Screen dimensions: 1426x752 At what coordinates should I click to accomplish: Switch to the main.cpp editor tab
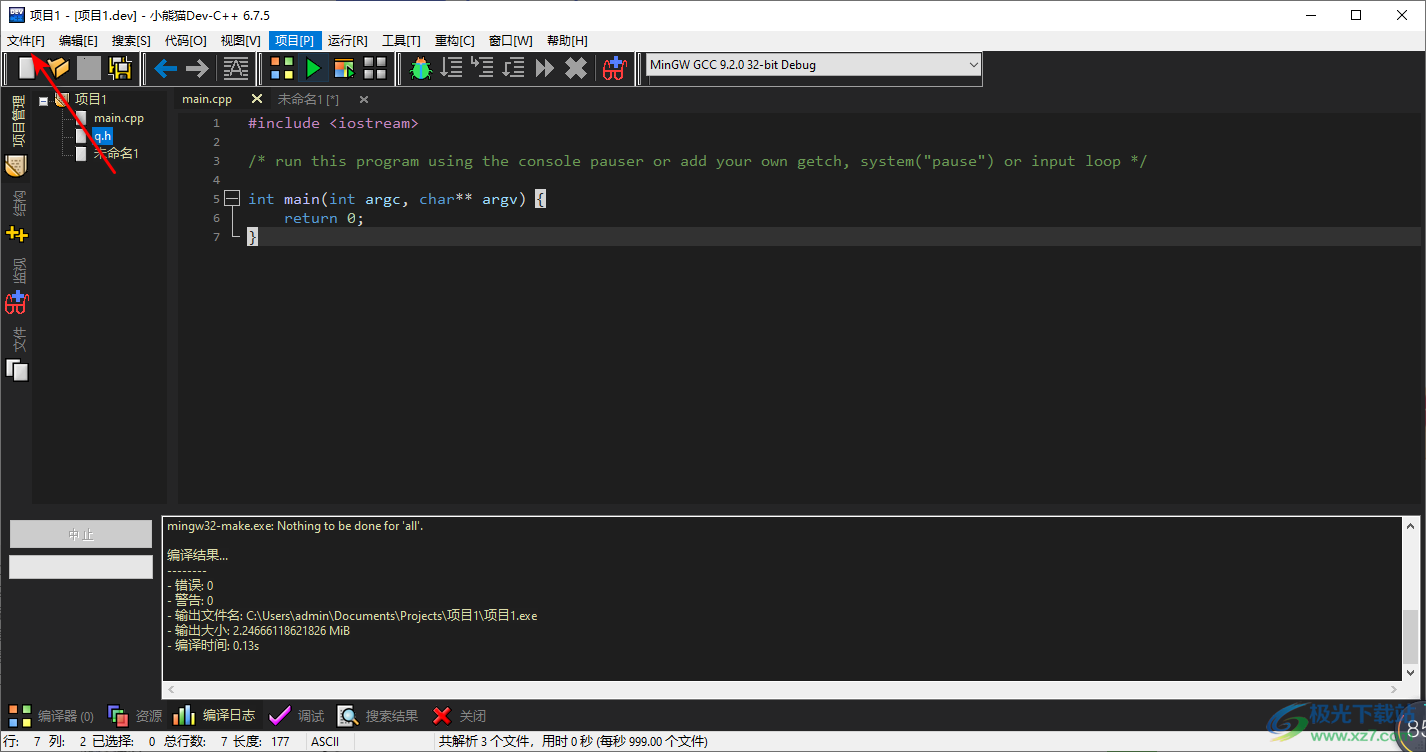point(207,99)
